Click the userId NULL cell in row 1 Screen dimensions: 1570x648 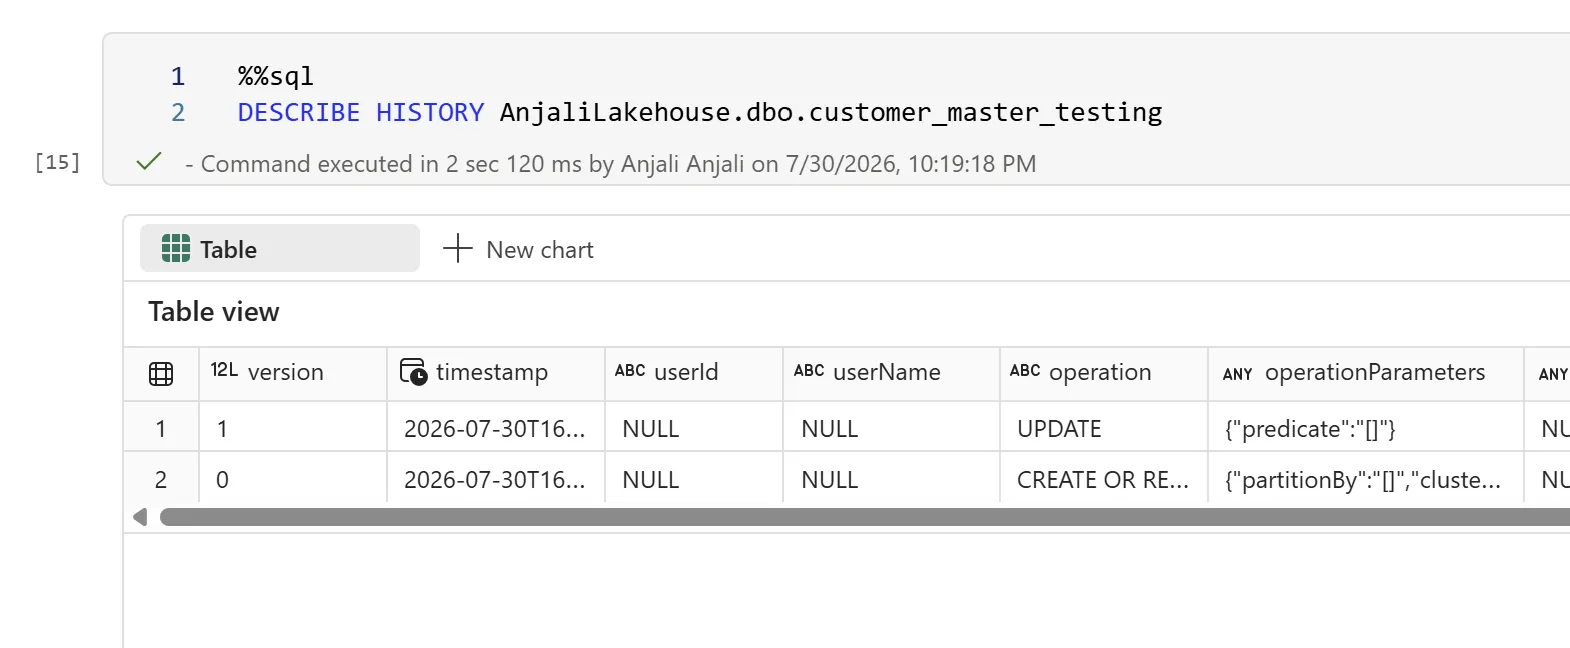694,428
